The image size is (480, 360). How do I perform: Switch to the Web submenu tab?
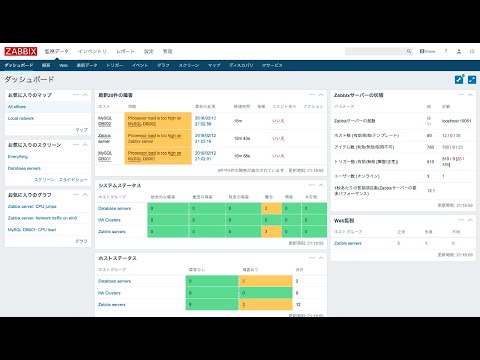point(63,65)
